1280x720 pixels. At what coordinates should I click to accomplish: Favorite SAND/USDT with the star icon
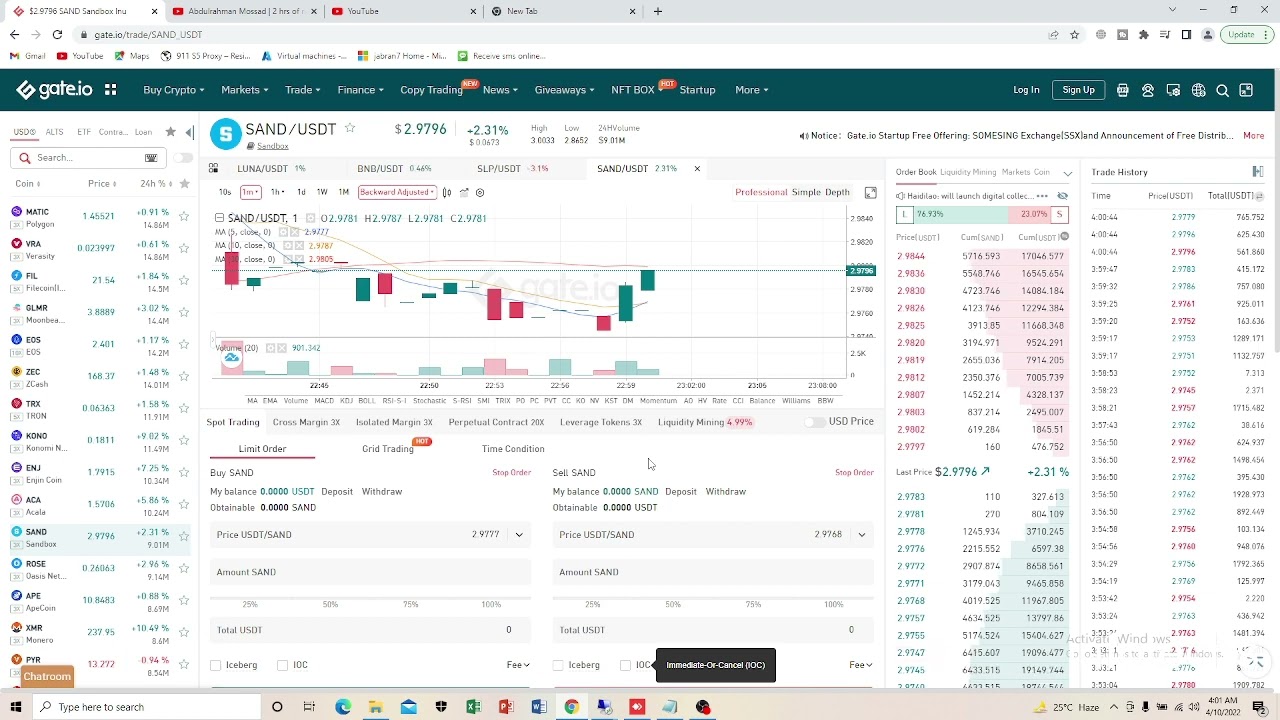pos(350,128)
